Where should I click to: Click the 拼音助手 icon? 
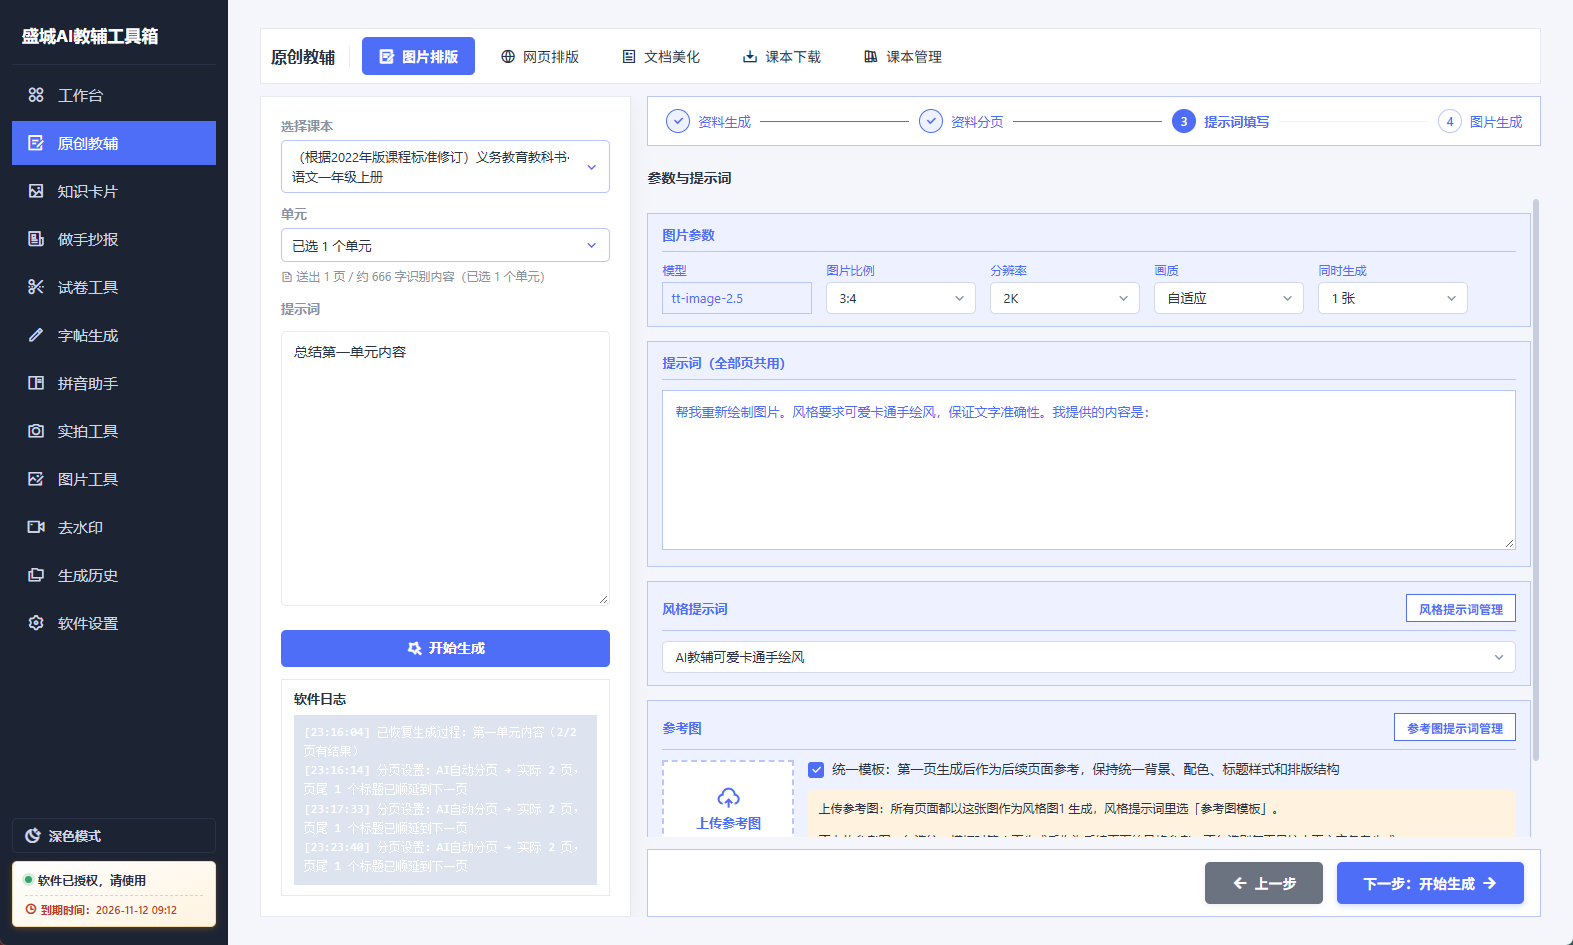click(x=36, y=383)
